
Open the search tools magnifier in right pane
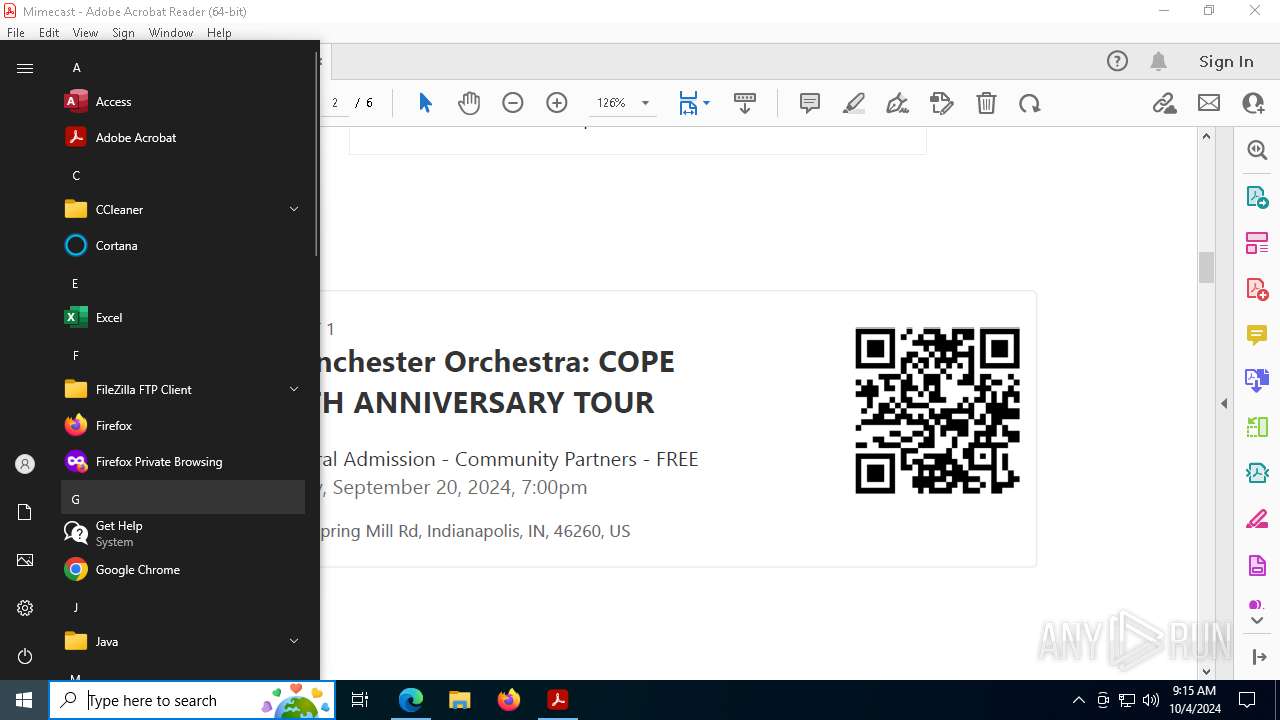coord(1257,150)
